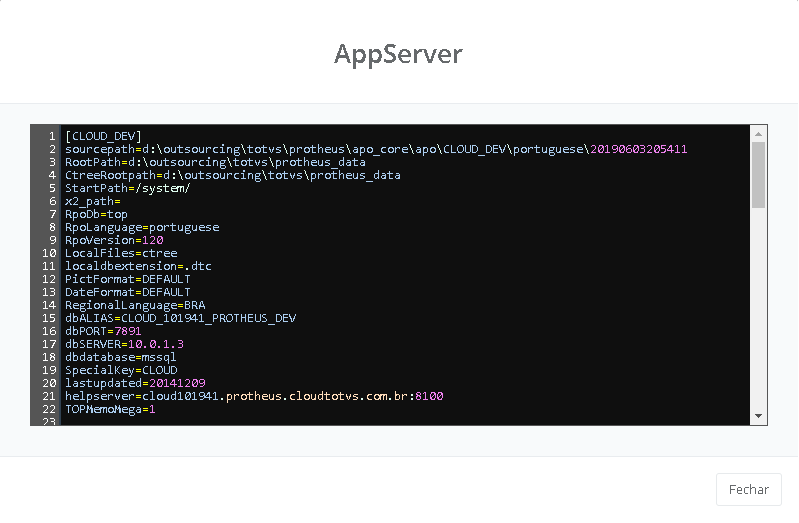Click the [CLOUD_DEV] section header line
Screen dimensions: 799x523
[x=103, y=136]
